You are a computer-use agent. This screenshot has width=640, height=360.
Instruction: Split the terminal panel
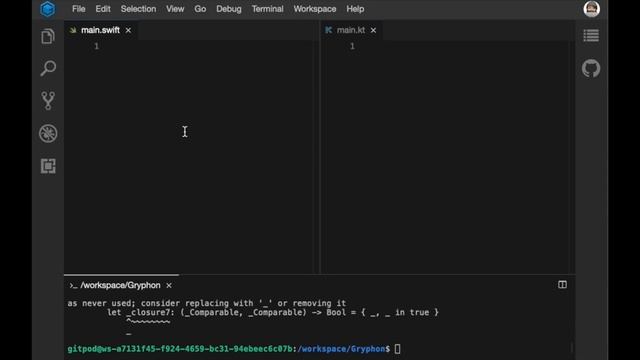tap(562, 284)
